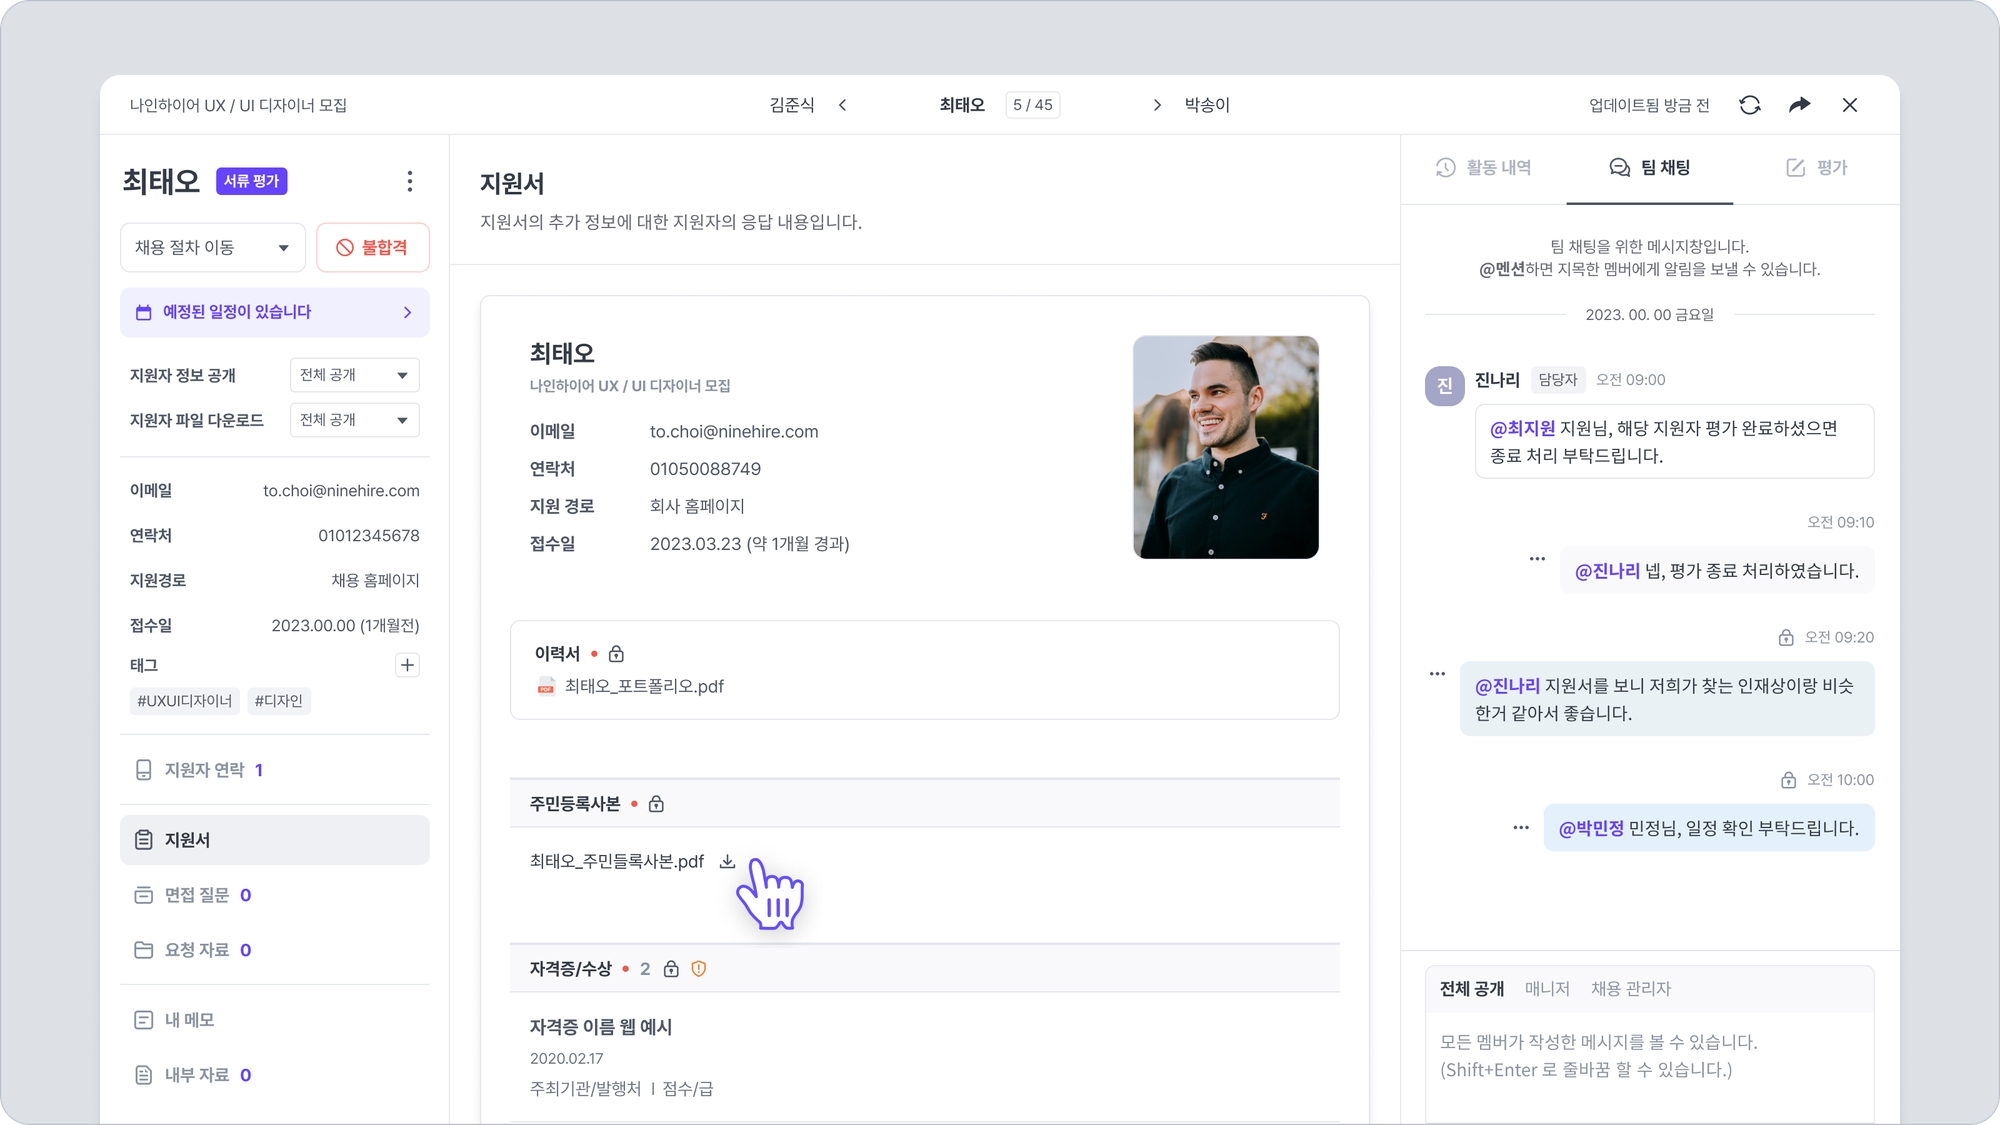Image resolution: width=2000 pixels, height=1125 pixels.
Task: Open options for 오전 09:20 chat message
Action: pos(1437,674)
